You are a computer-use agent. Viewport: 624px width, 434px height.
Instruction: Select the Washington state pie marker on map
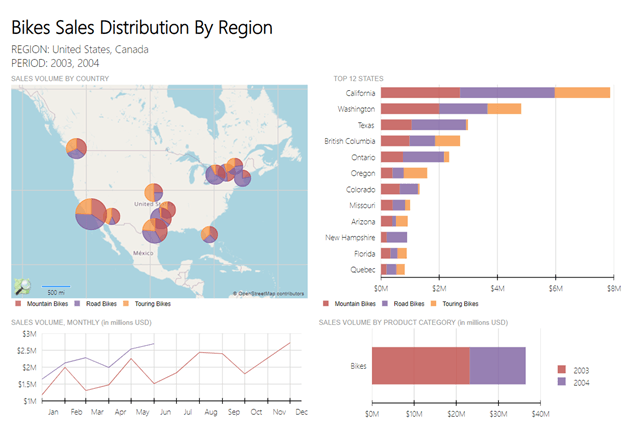pyautogui.click(x=76, y=148)
